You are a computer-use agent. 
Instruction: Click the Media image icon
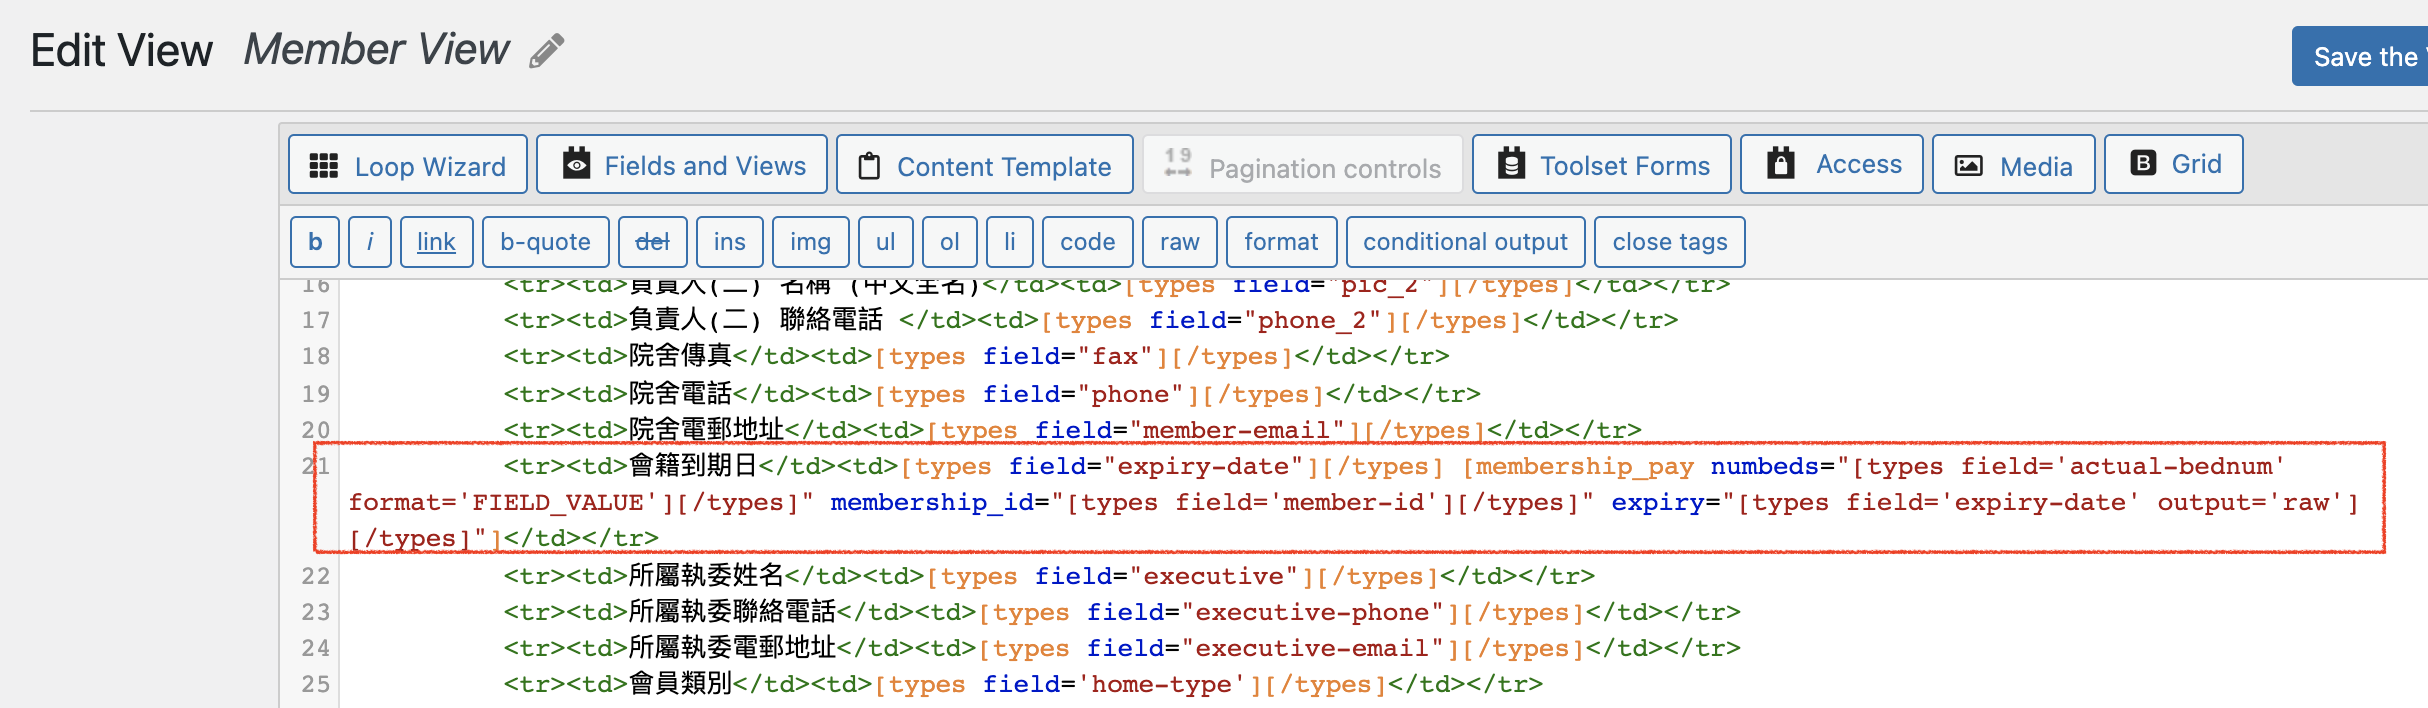point(1968,166)
